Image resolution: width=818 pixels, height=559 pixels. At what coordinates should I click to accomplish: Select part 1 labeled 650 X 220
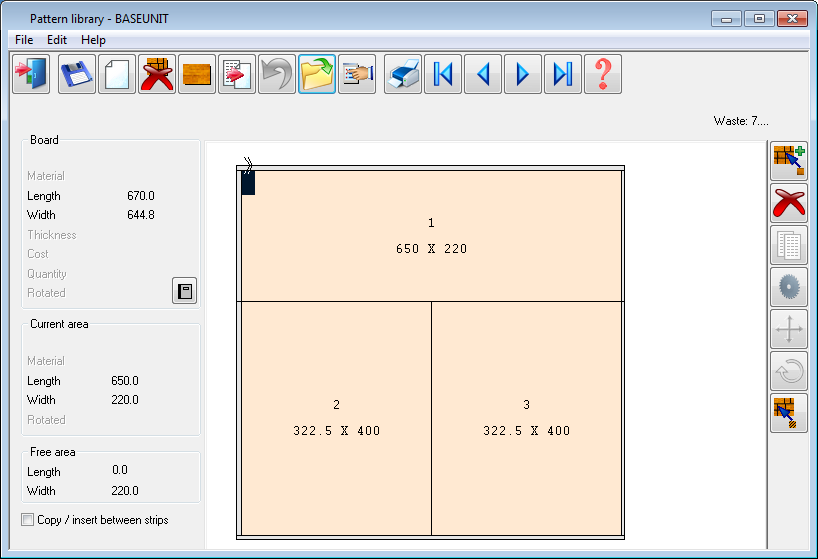tap(431, 236)
